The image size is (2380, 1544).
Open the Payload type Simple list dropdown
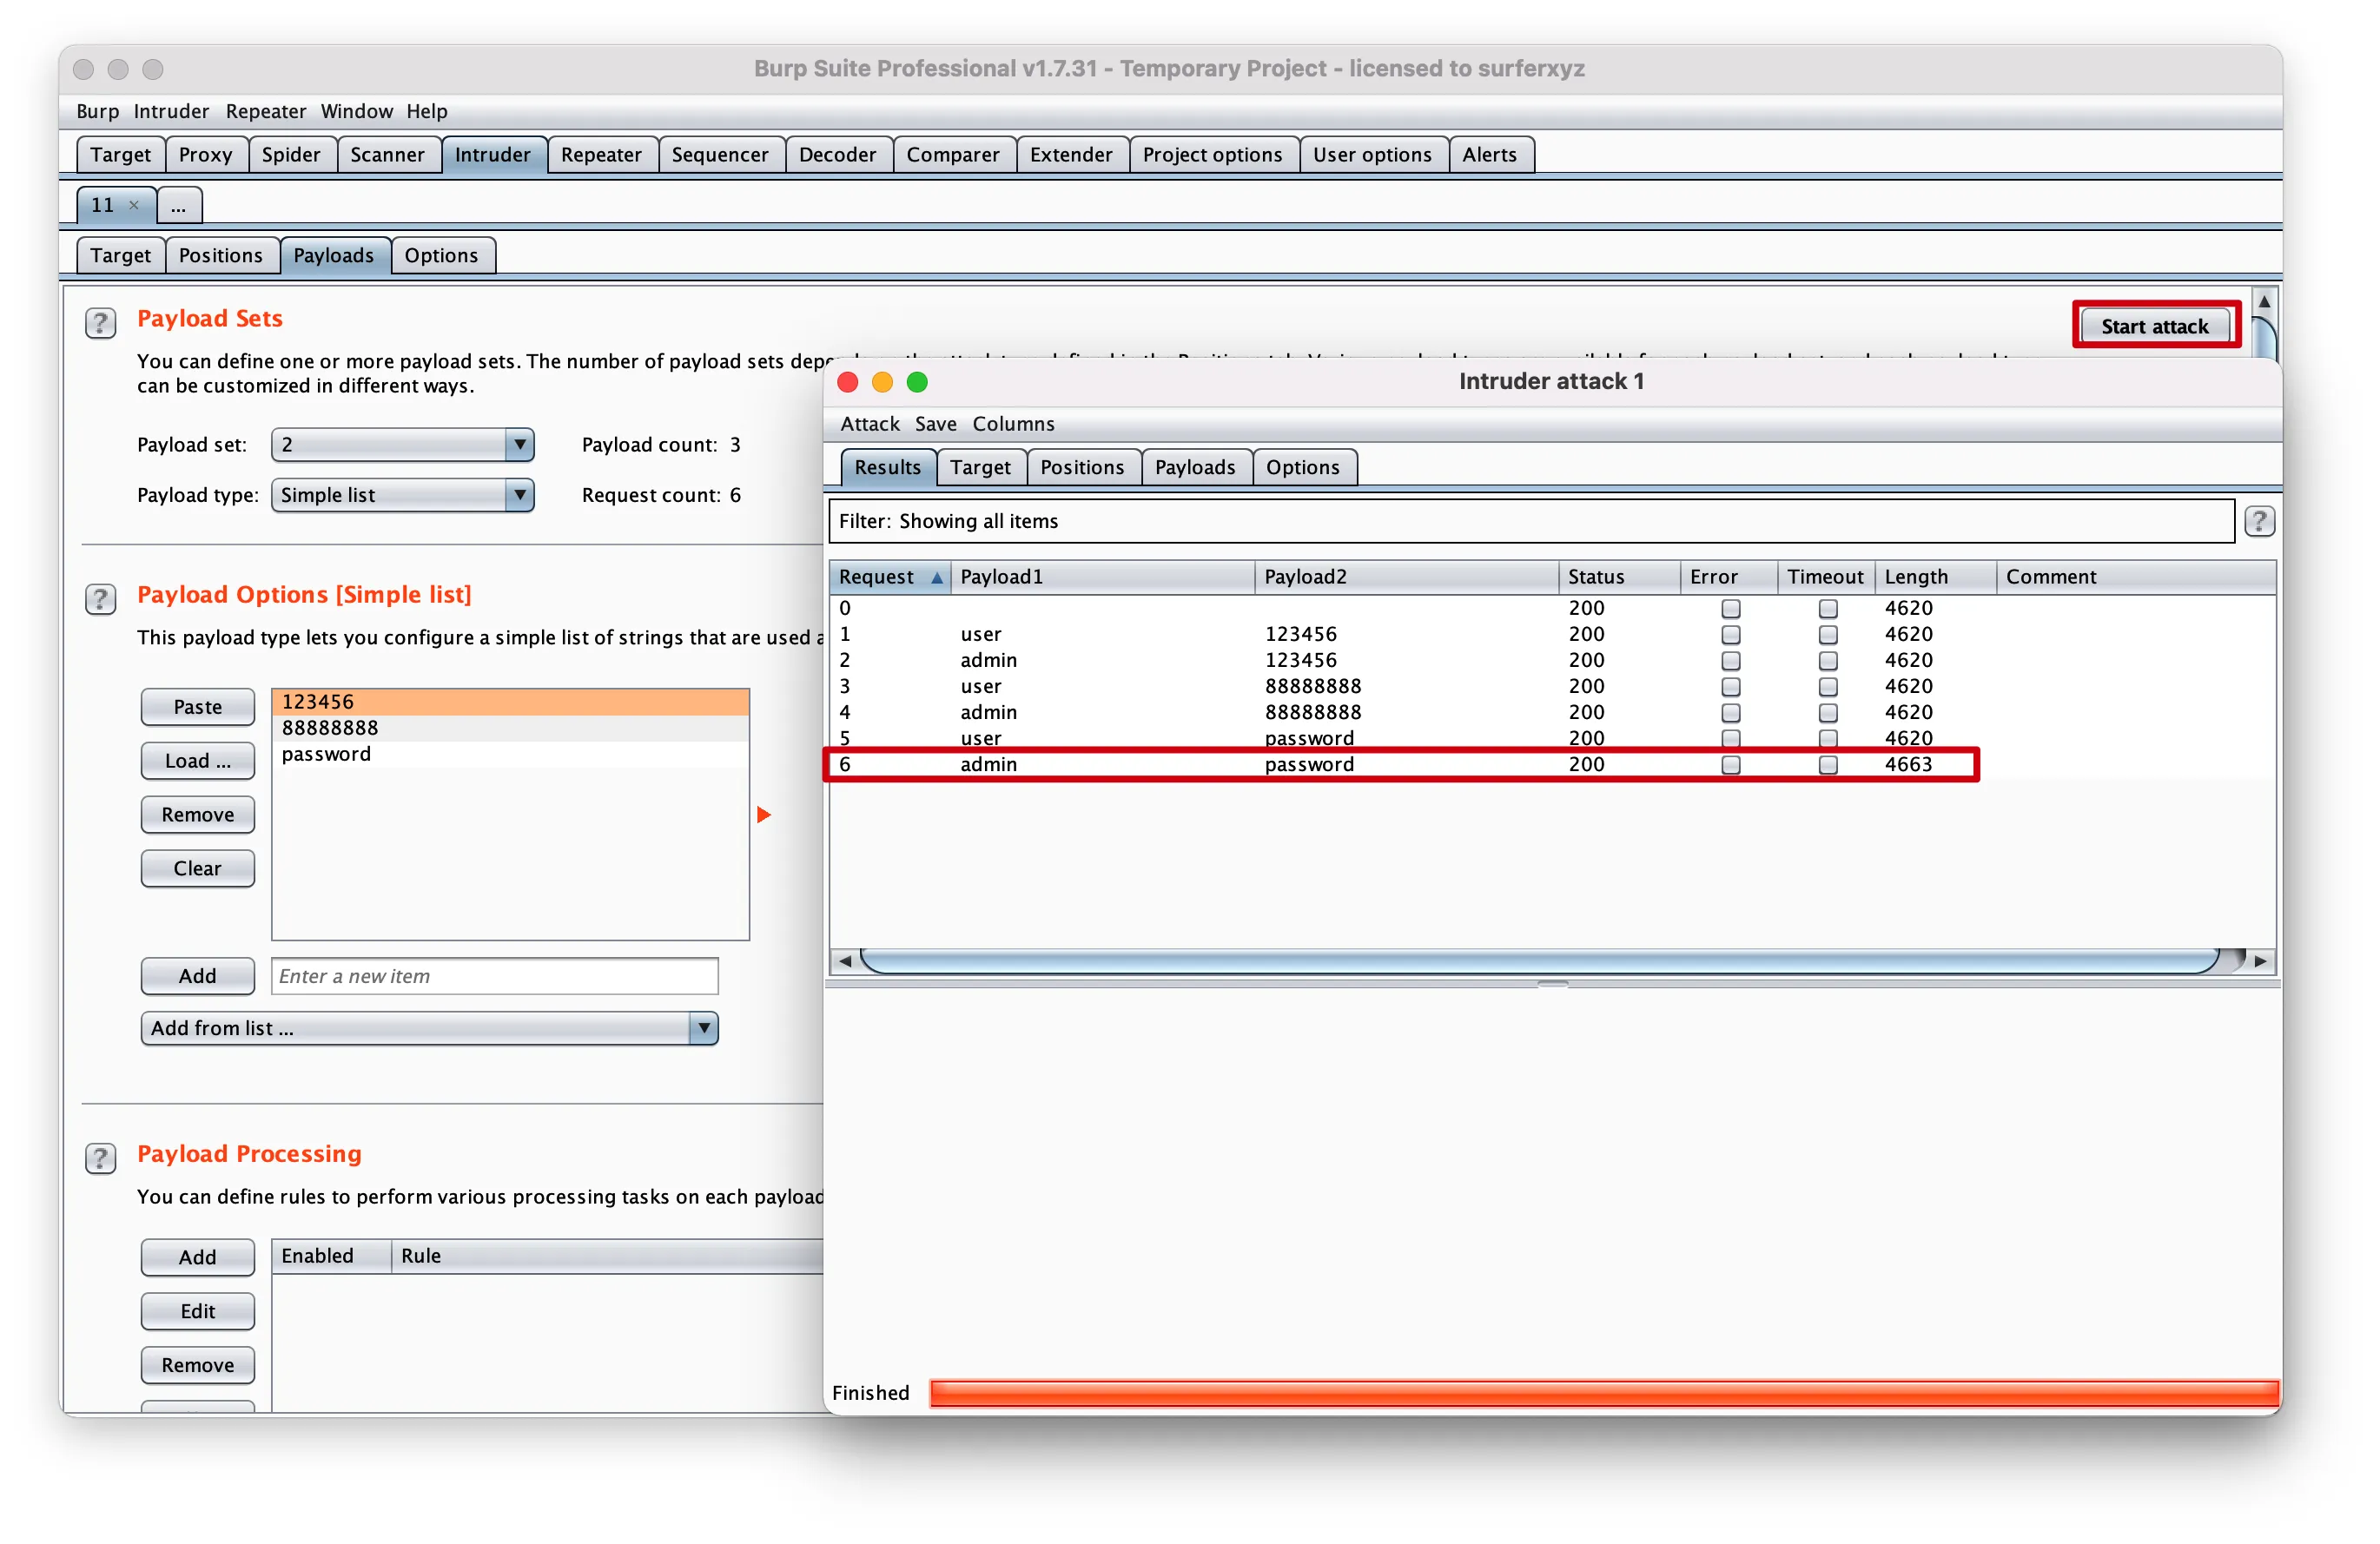coord(402,495)
